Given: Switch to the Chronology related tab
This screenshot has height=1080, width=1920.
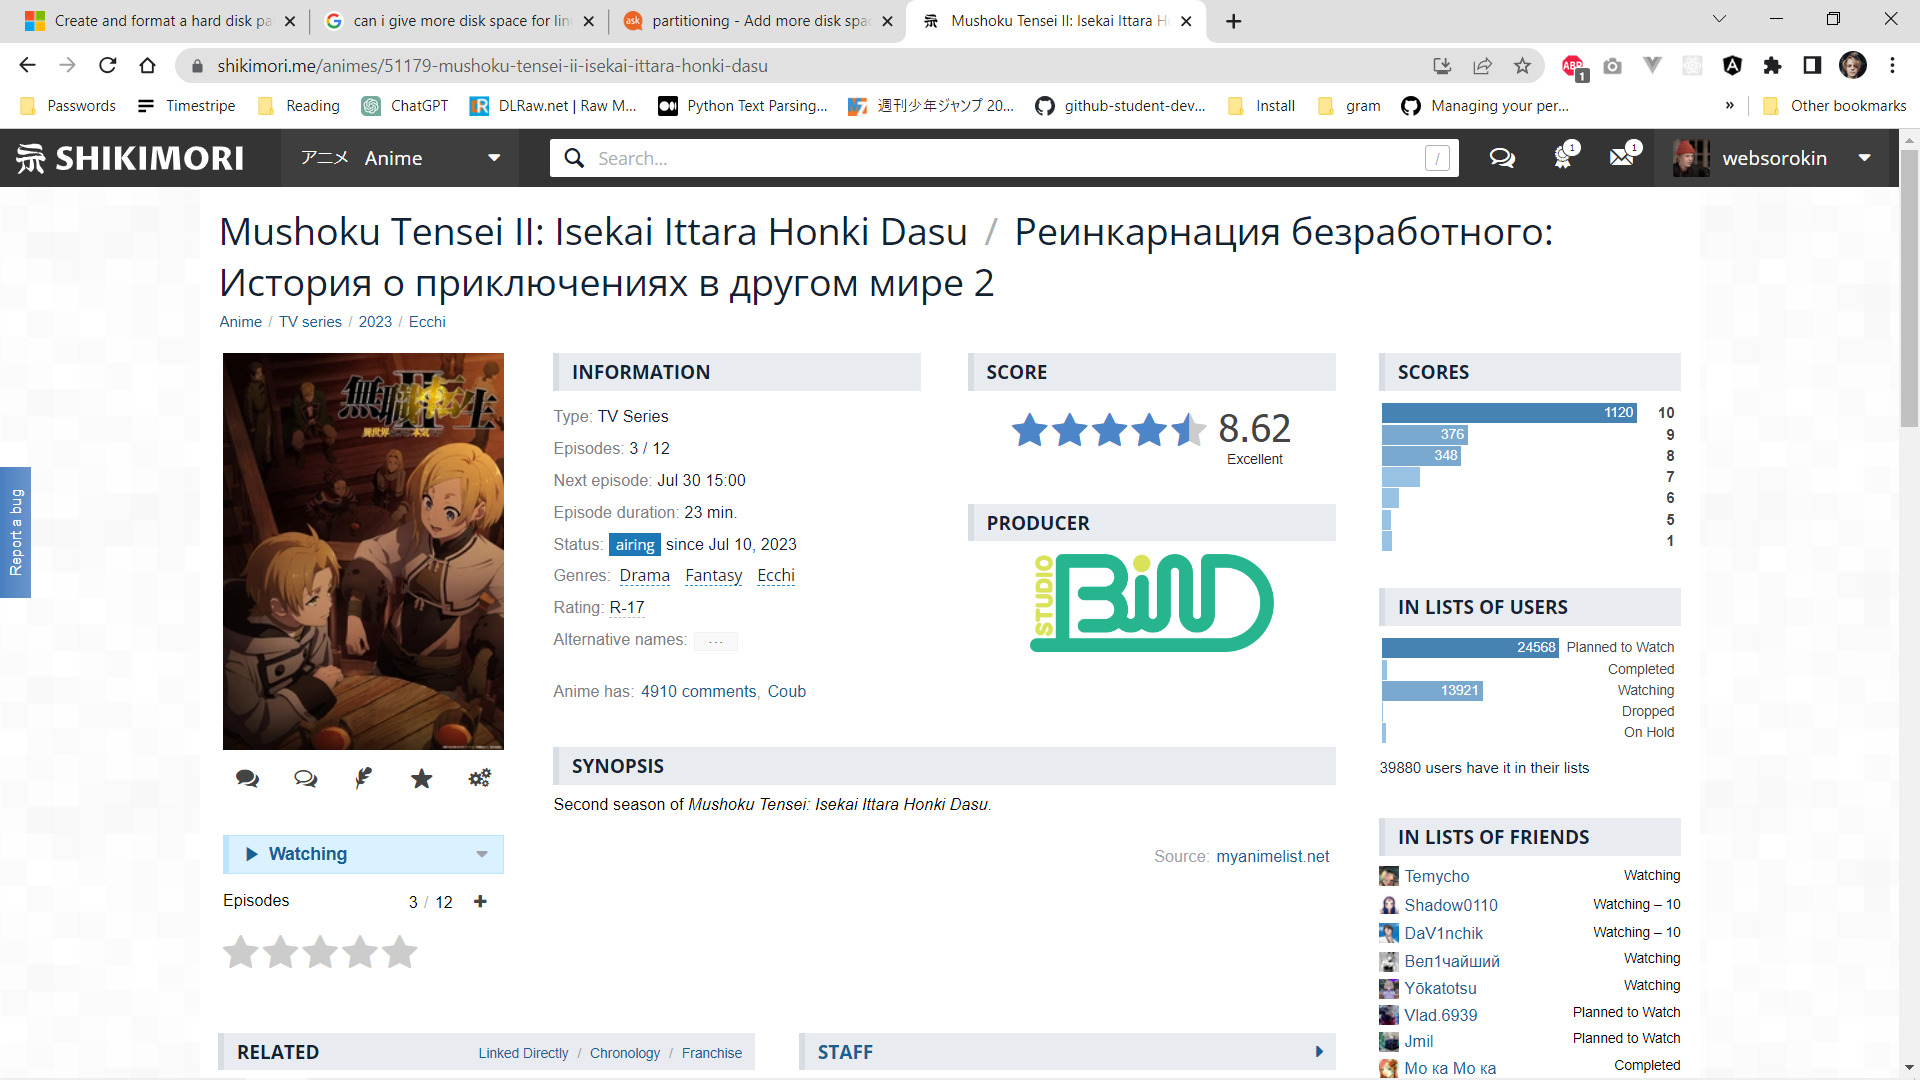Looking at the screenshot, I should [x=624, y=1053].
